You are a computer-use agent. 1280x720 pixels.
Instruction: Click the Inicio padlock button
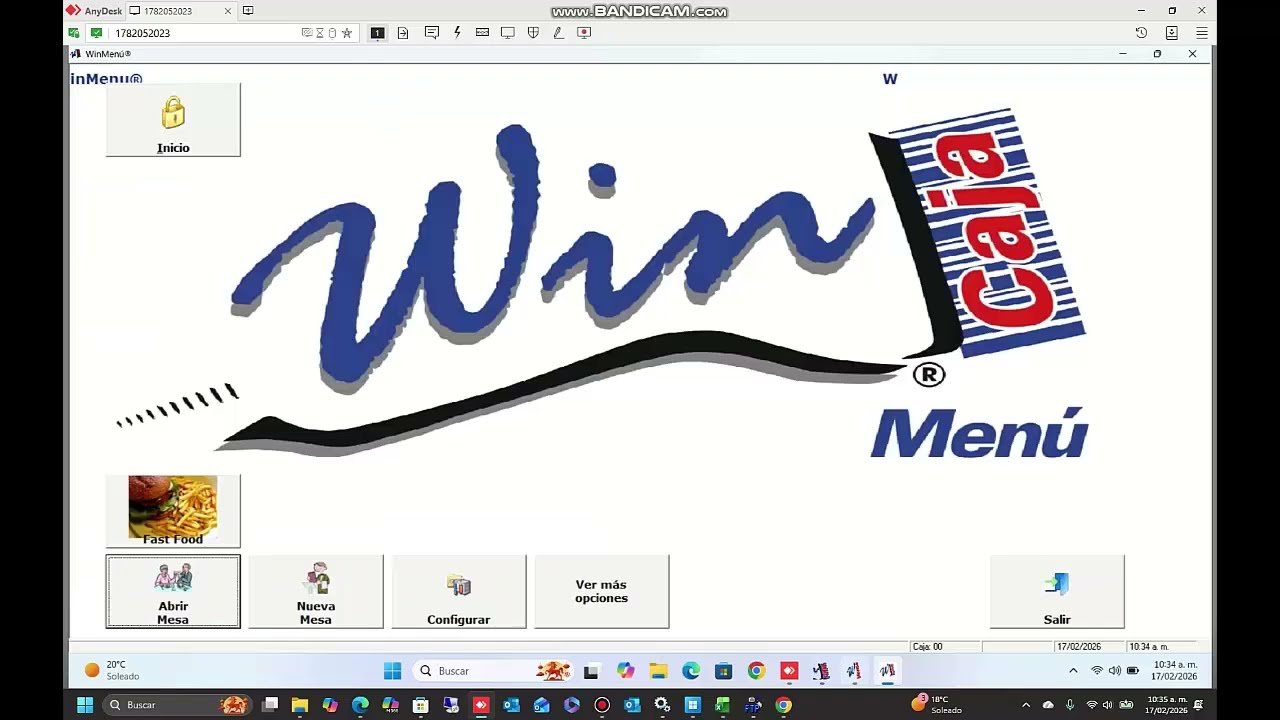(x=173, y=119)
